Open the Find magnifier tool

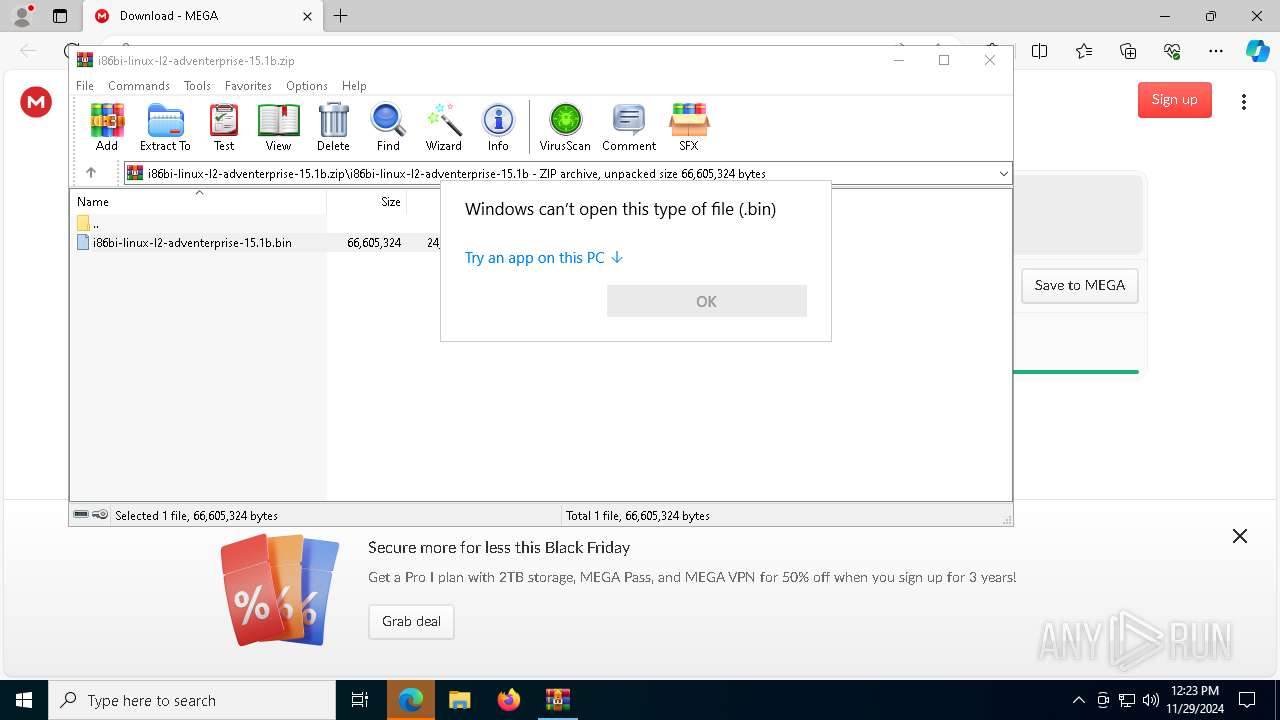(x=388, y=127)
